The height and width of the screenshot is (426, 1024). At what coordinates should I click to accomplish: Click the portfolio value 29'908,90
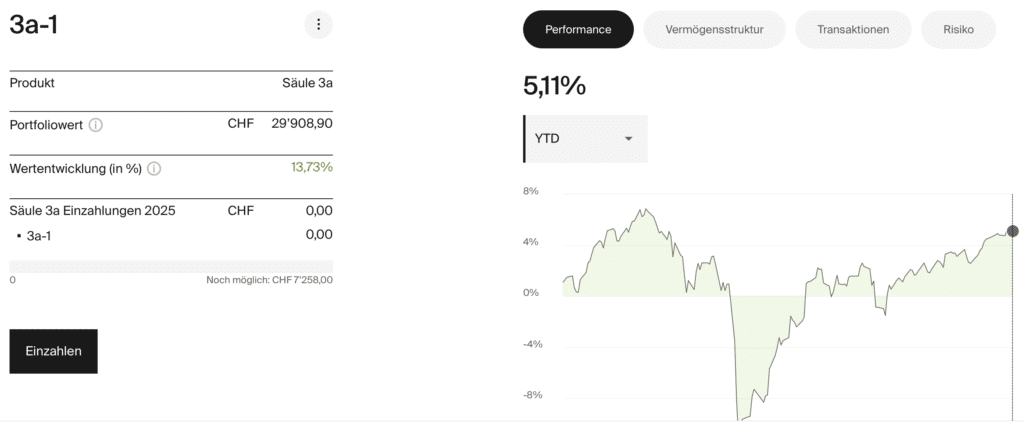302,124
